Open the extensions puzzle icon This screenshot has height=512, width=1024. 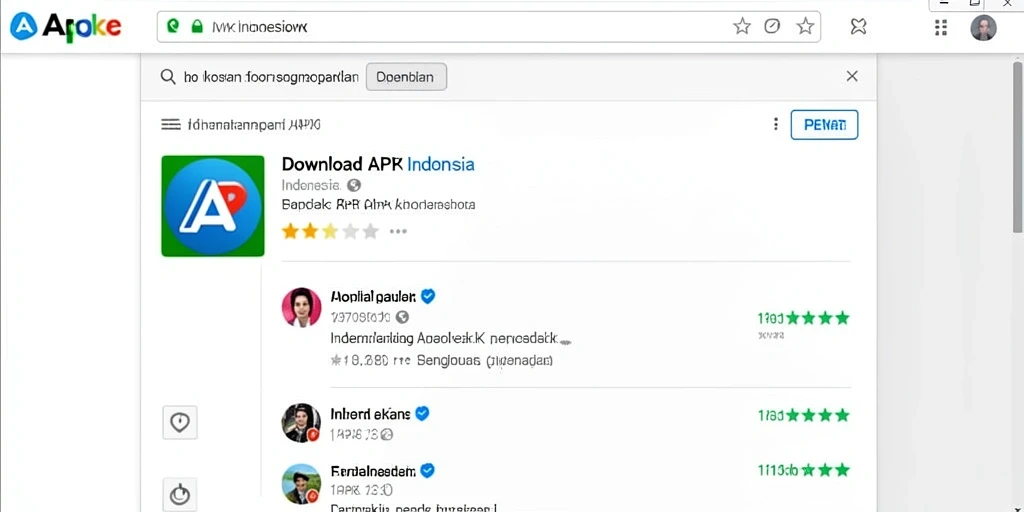(x=858, y=27)
